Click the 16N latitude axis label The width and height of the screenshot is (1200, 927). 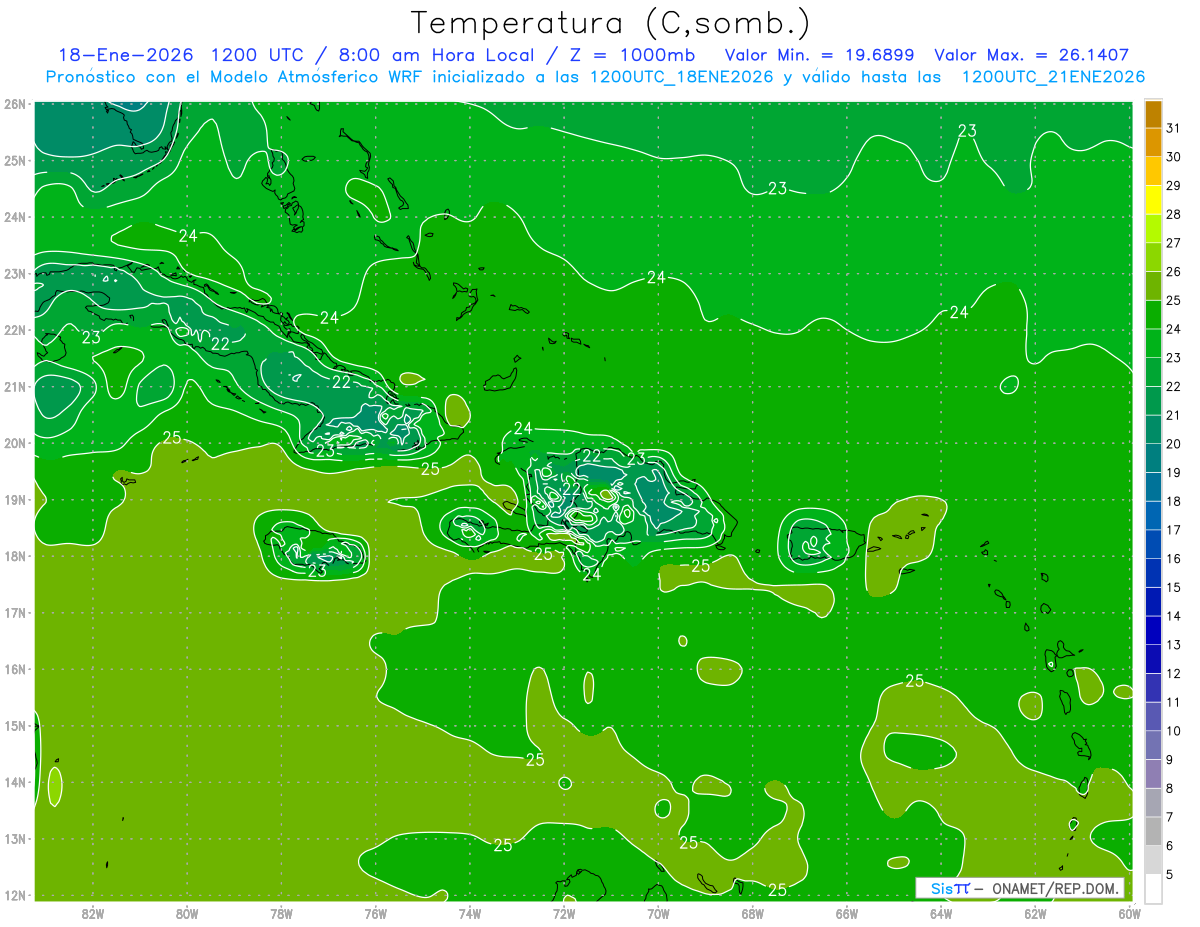pos(14,669)
